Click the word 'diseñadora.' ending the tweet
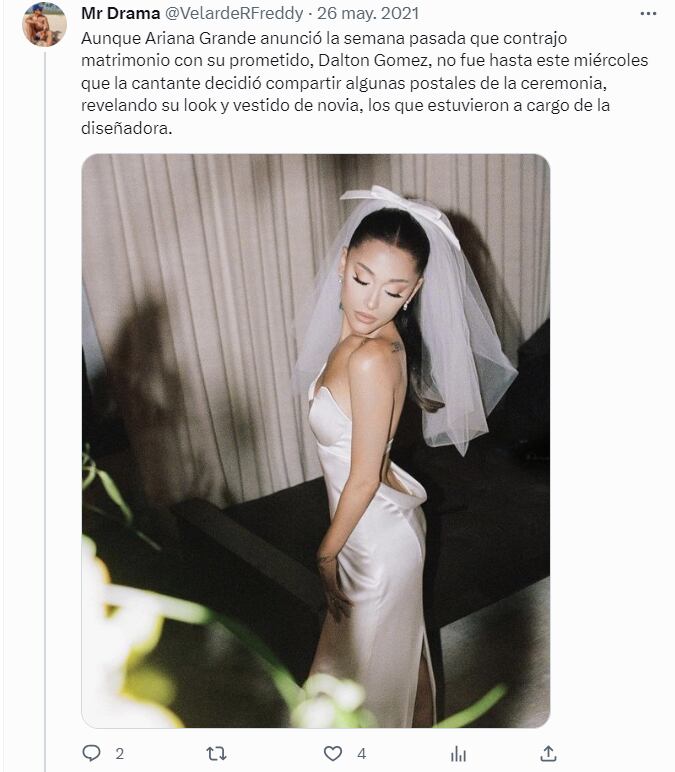Viewport: 675px width, 772px height. tap(127, 128)
